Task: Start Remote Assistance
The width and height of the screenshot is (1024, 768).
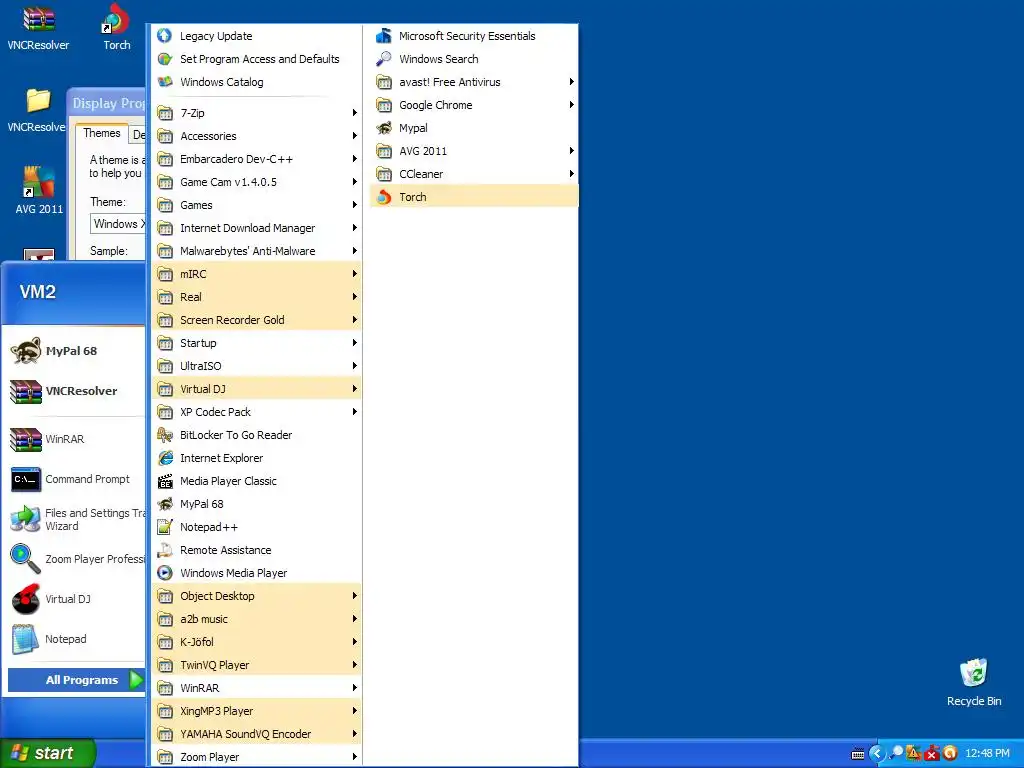Action: click(256, 550)
